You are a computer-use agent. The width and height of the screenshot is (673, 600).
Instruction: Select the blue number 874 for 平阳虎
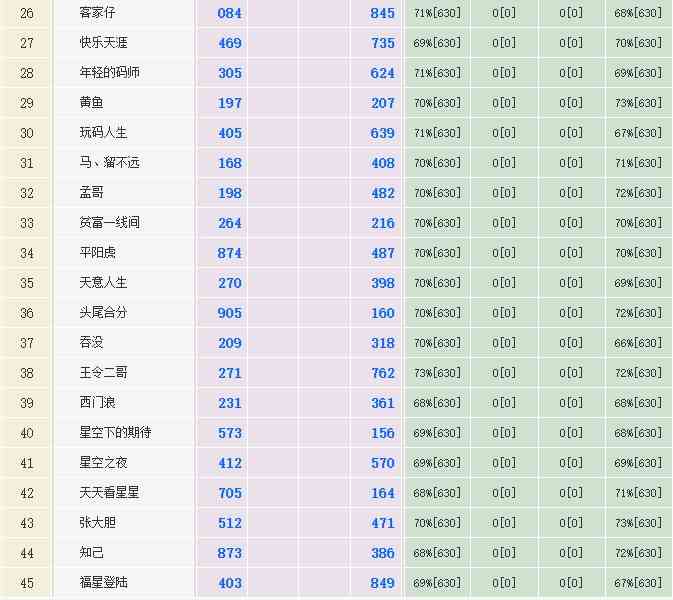[x=230, y=253]
